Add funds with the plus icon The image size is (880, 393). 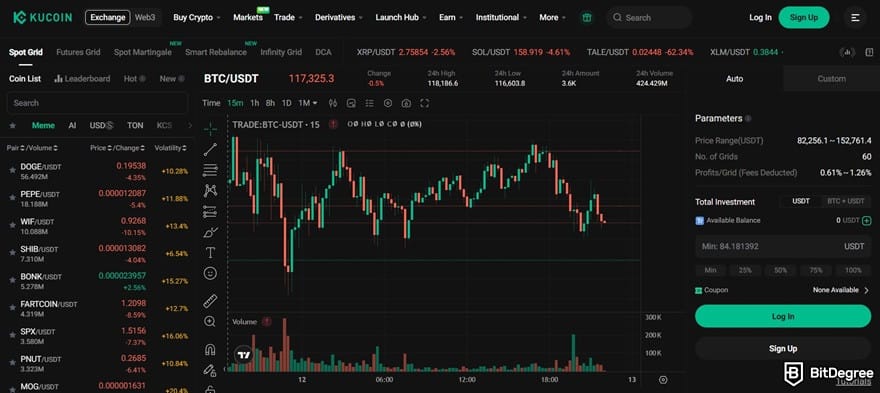[867, 221]
